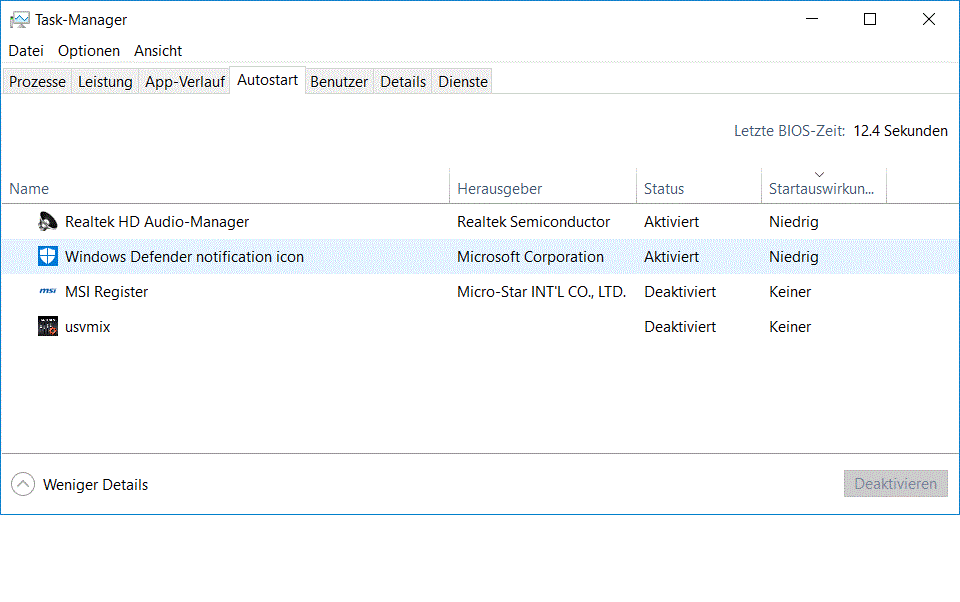Sort by the Herausgeber column header

(x=500, y=188)
